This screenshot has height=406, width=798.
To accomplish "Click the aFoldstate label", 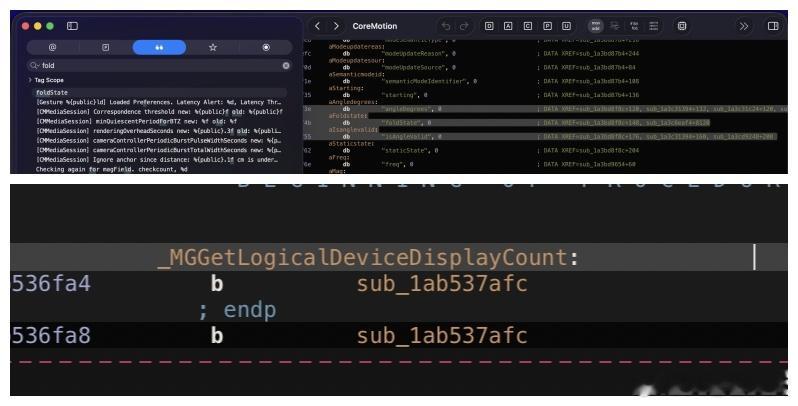I will [x=348, y=116].
